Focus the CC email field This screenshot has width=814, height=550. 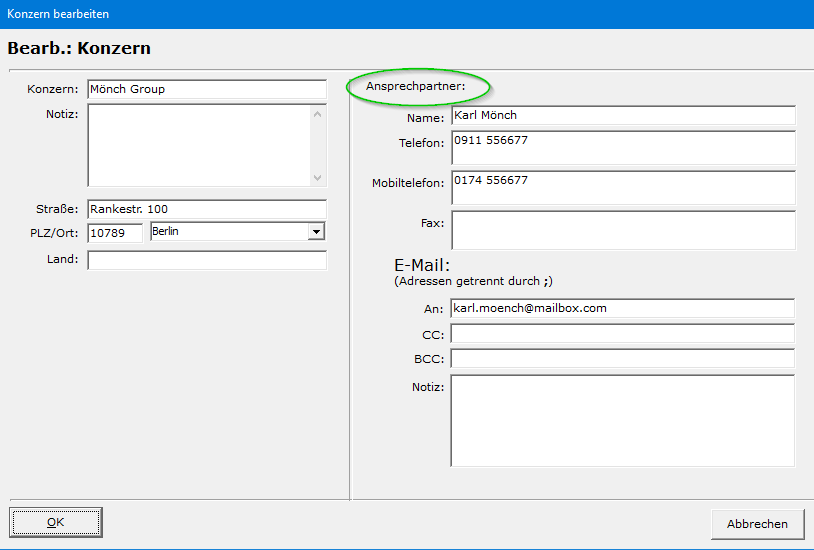(x=622, y=333)
